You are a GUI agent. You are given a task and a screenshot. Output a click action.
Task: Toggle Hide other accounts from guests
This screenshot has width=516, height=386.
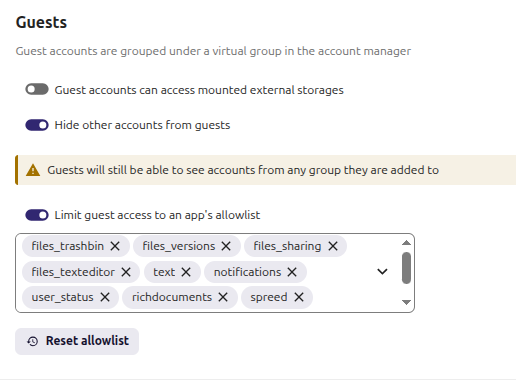tap(37, 125)
